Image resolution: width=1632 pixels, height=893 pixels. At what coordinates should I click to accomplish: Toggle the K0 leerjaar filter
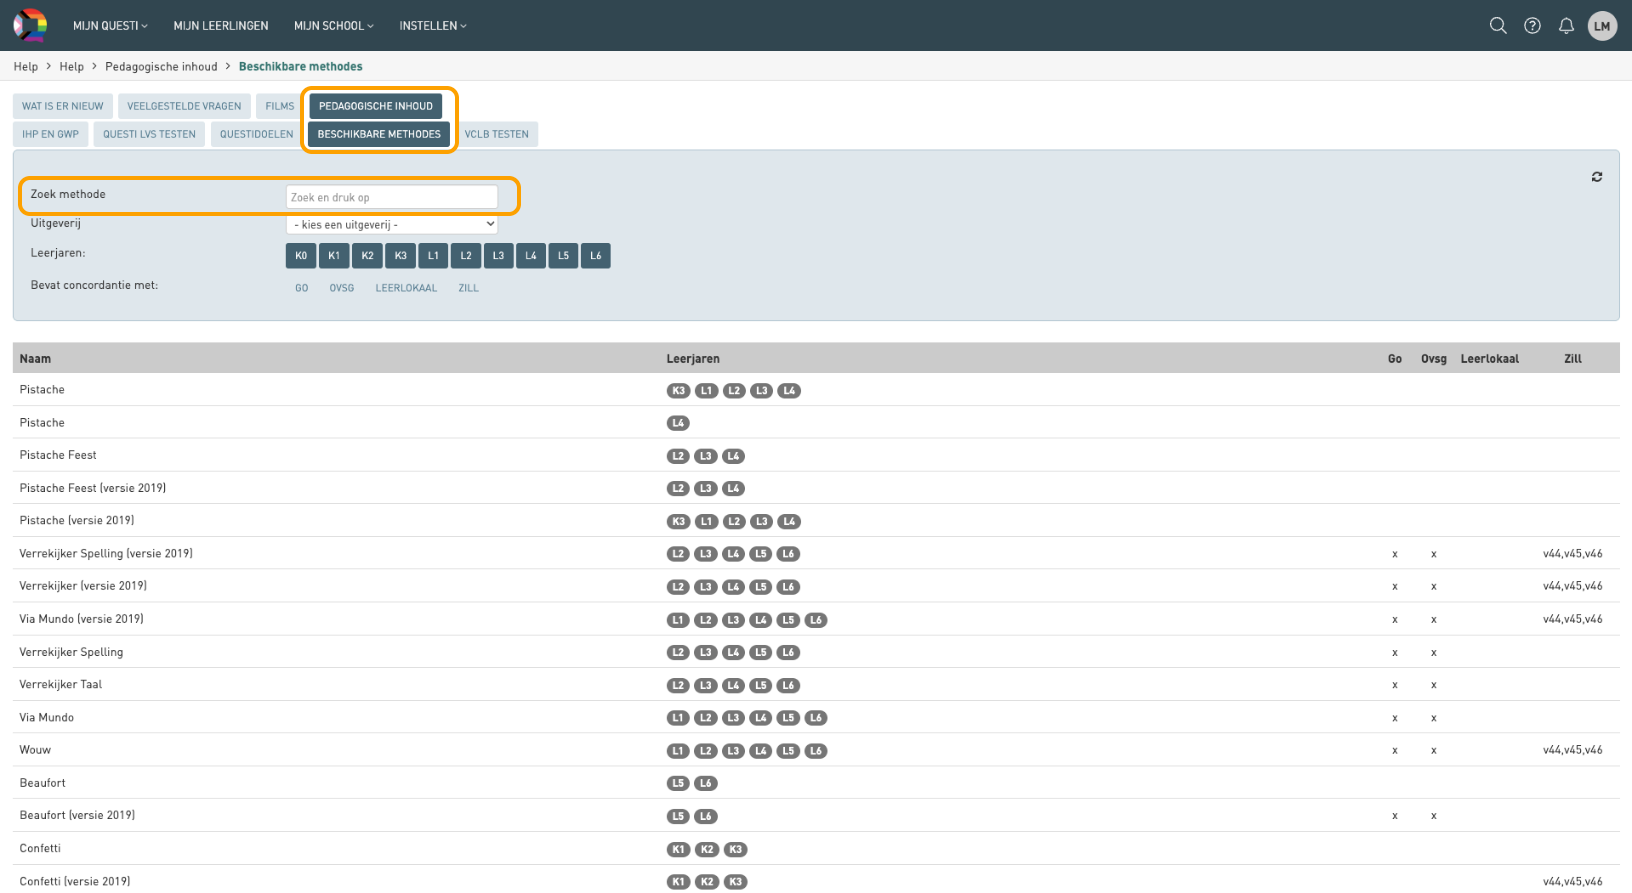coord(301,256)
